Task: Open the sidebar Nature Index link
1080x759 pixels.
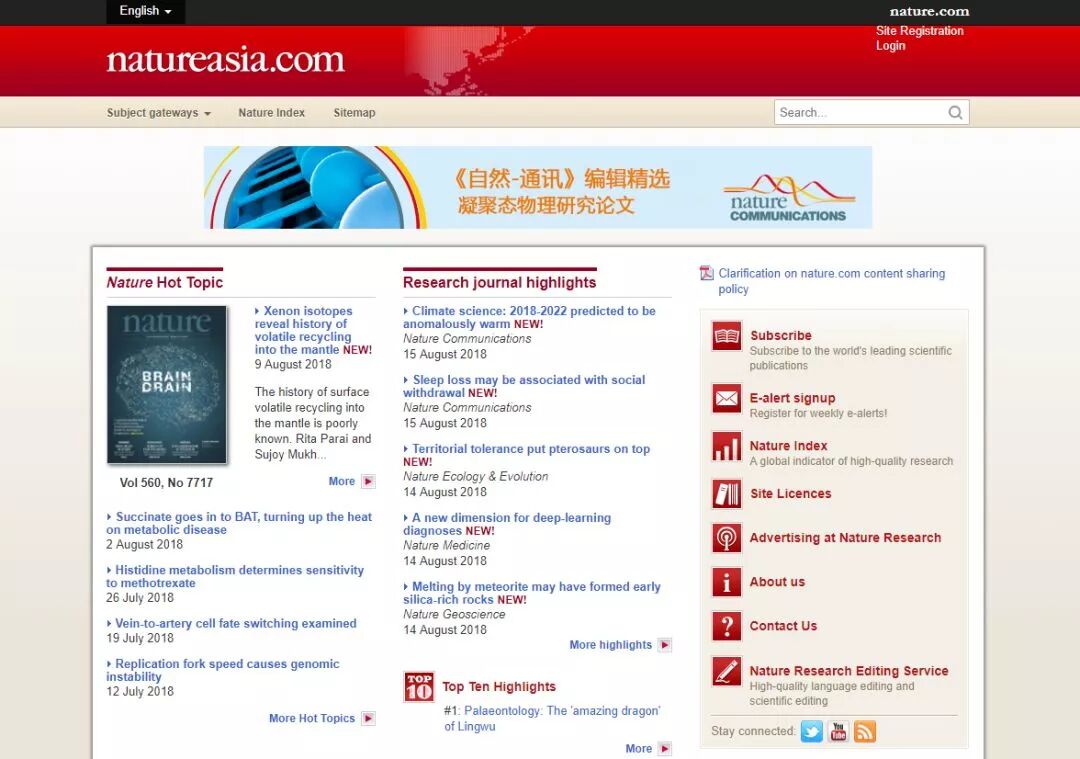Action: (x=788, y=446)
